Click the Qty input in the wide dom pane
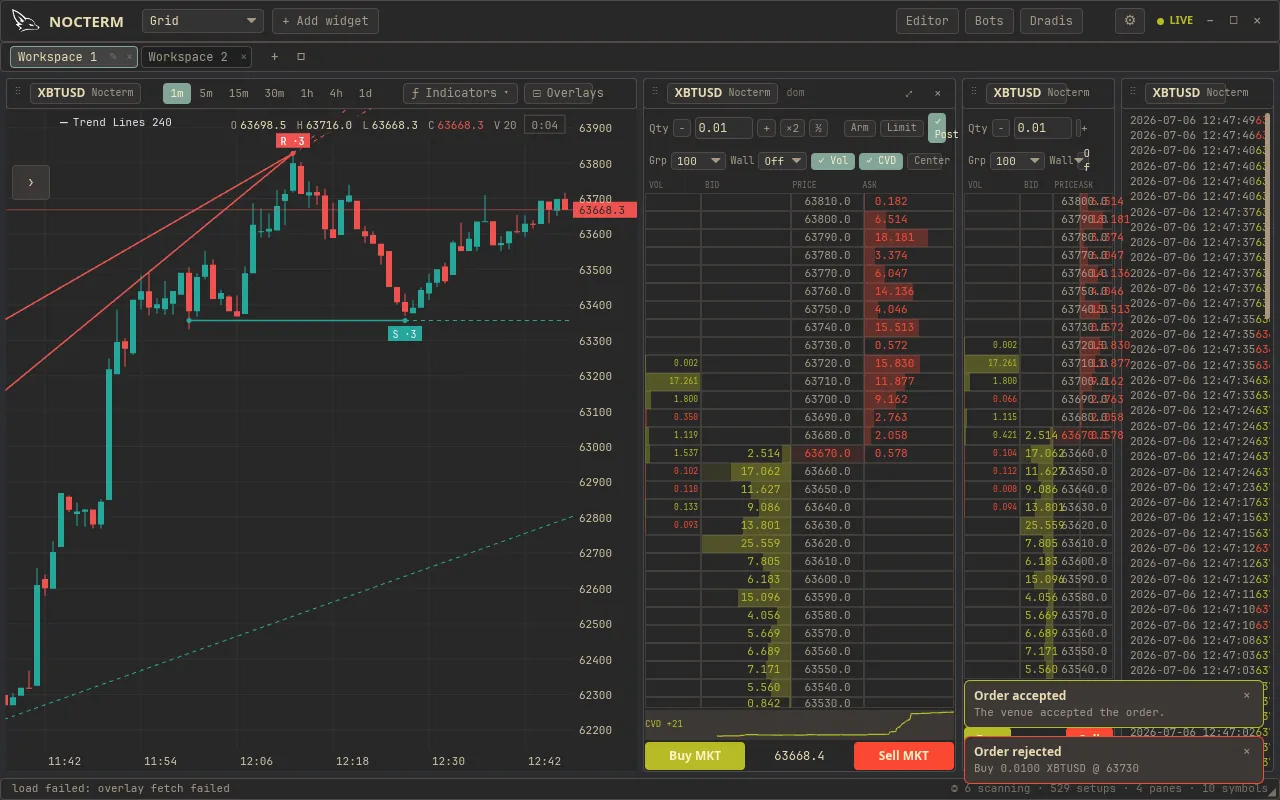Screen dimensions: 1280x800 click(723, 128)
